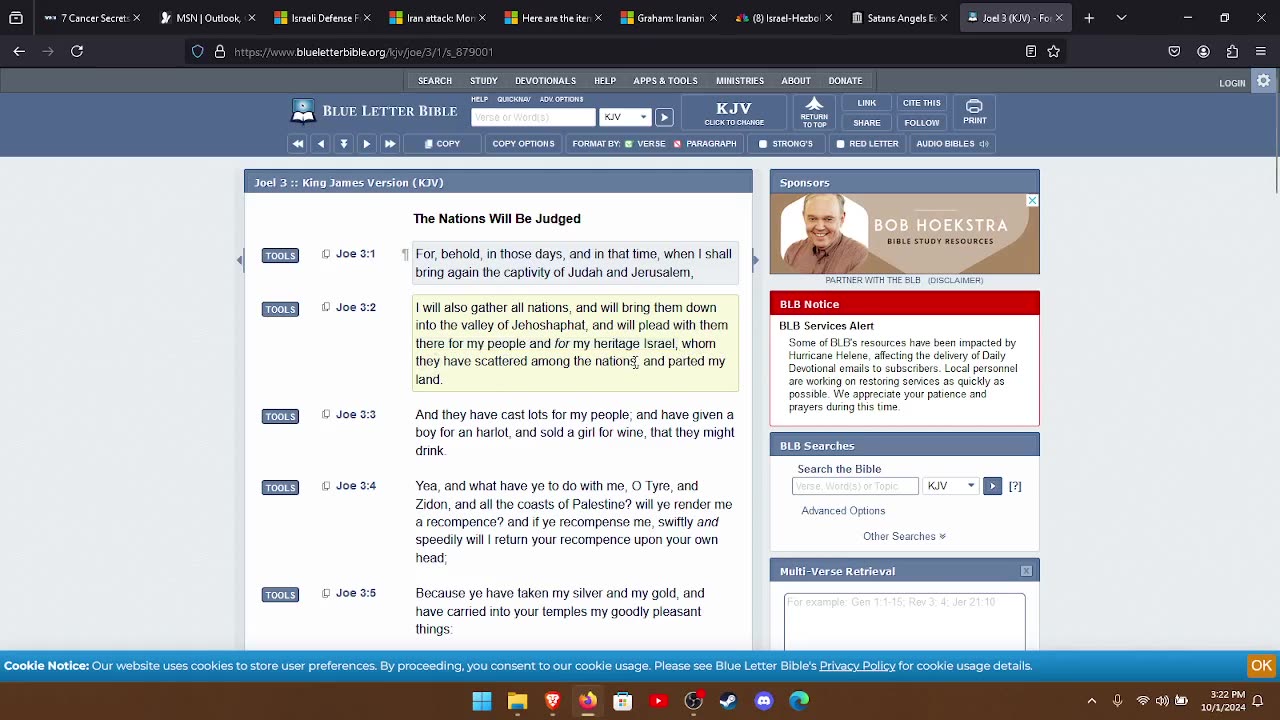
Task: Open Discord from the taskbar
Action: click(x=764, y=701)
